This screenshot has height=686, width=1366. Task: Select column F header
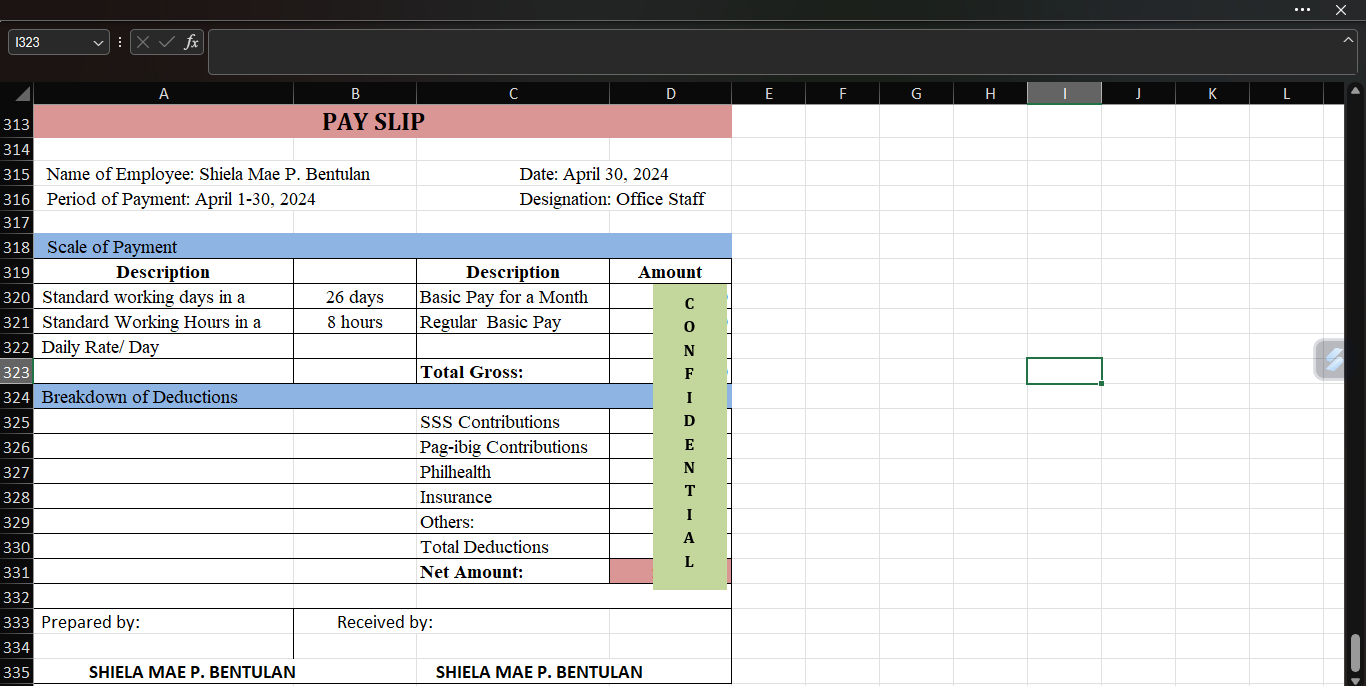[842, 94]
